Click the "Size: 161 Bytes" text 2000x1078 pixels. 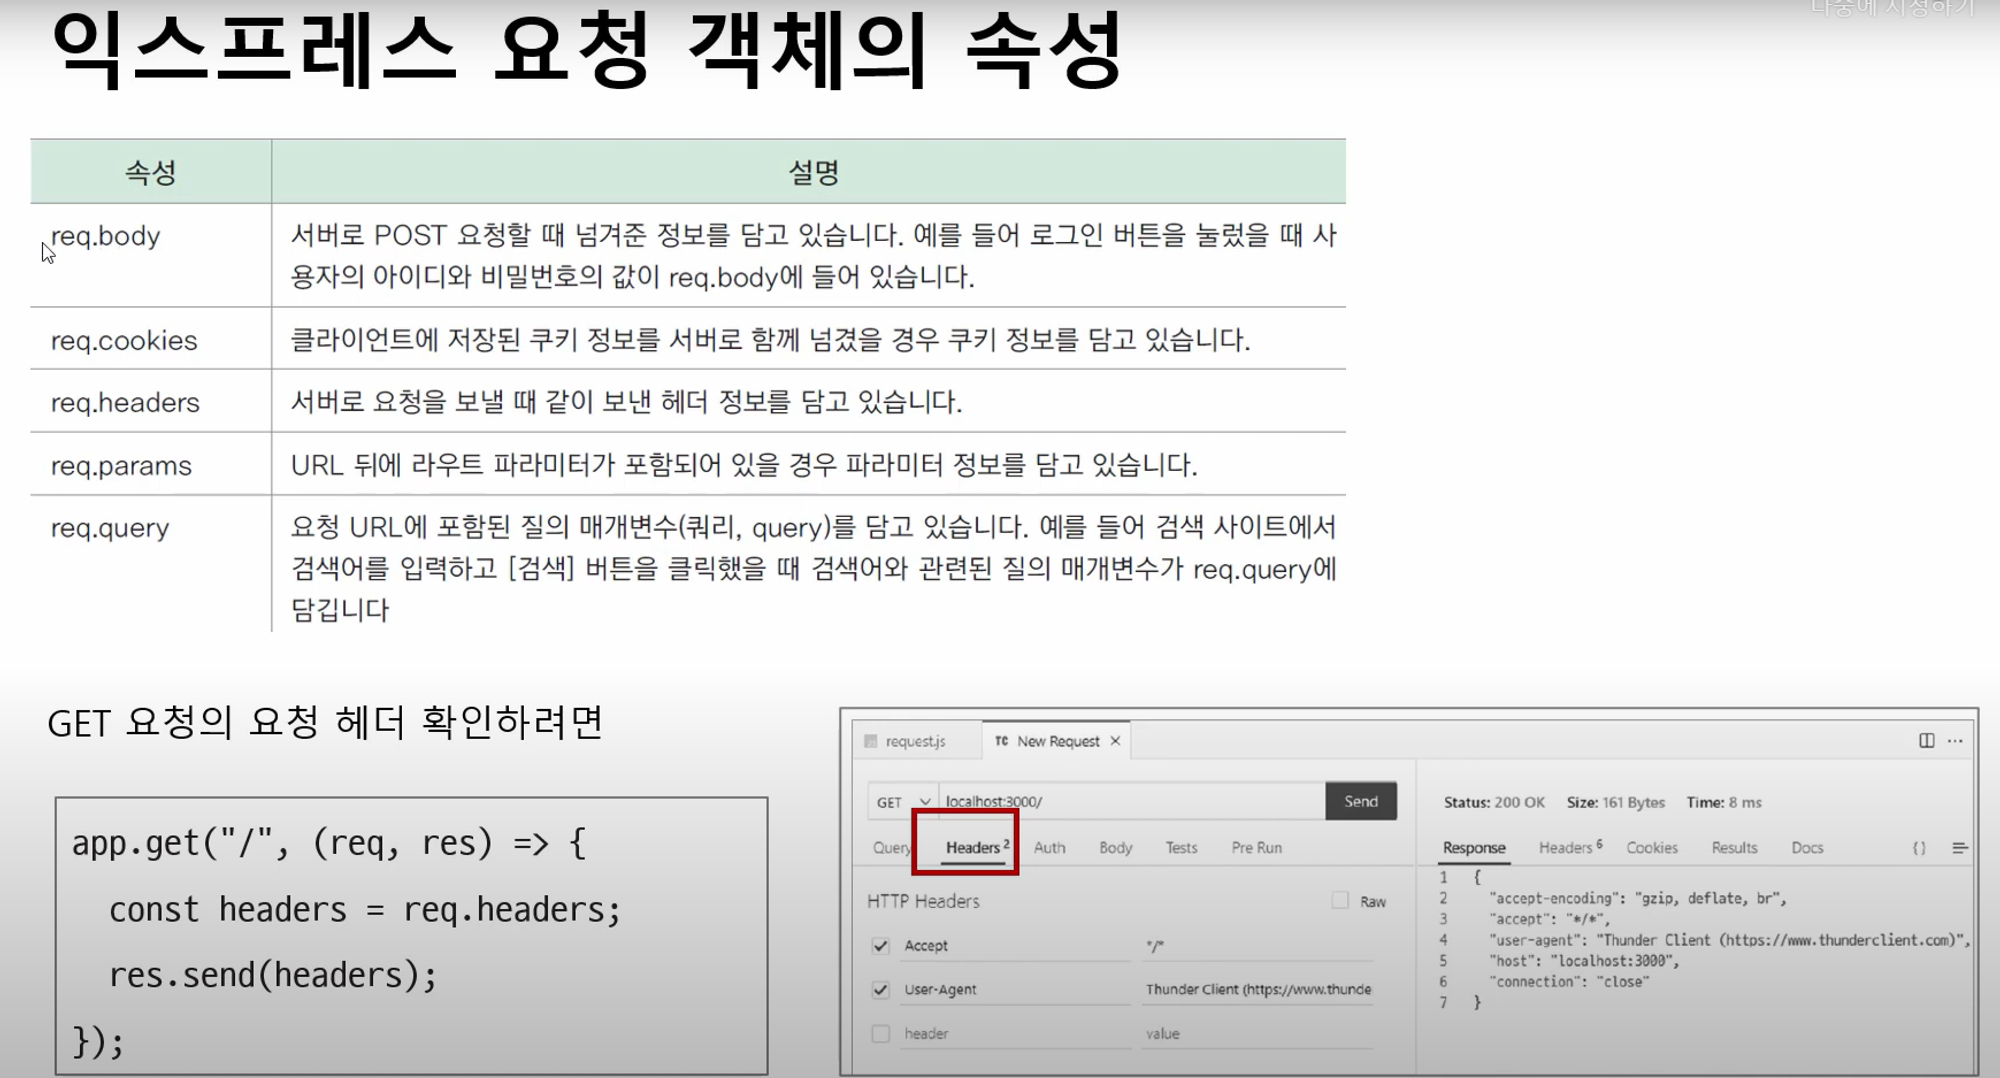[1616, 802]
